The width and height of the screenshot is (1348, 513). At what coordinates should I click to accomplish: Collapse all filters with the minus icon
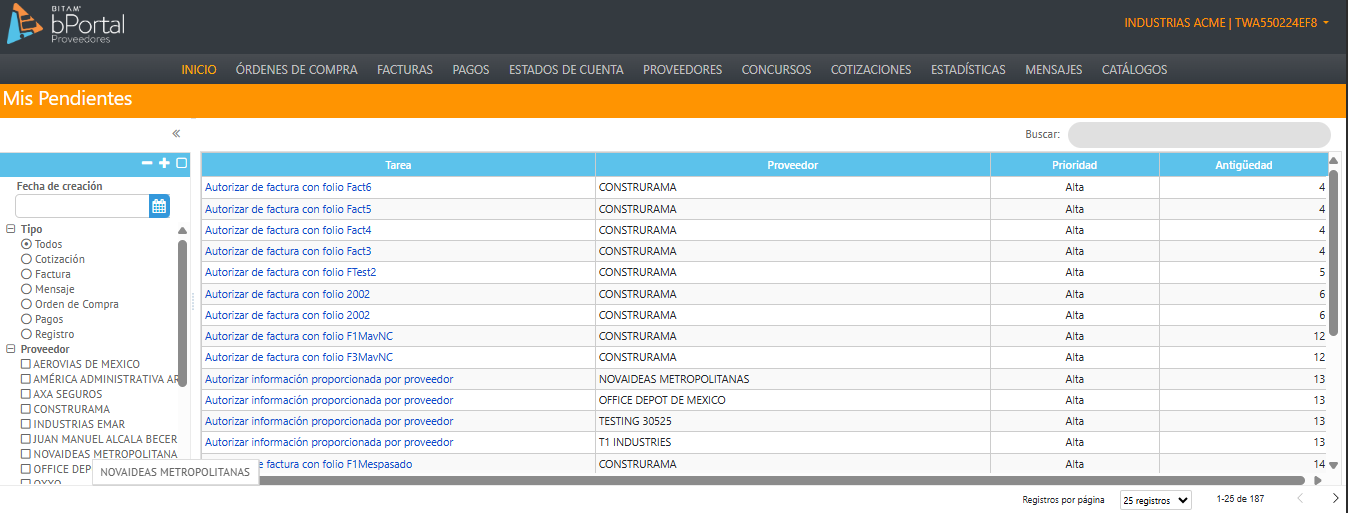pyautogui.click(x=147, y=163)
